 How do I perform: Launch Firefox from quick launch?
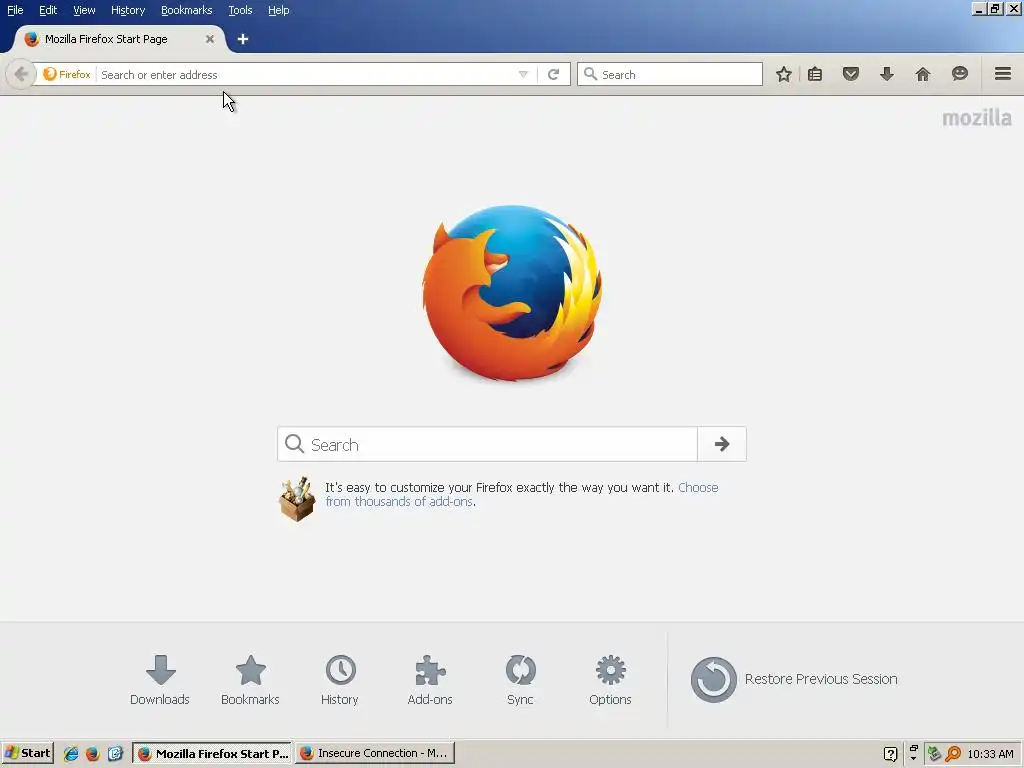pos(93,754)
